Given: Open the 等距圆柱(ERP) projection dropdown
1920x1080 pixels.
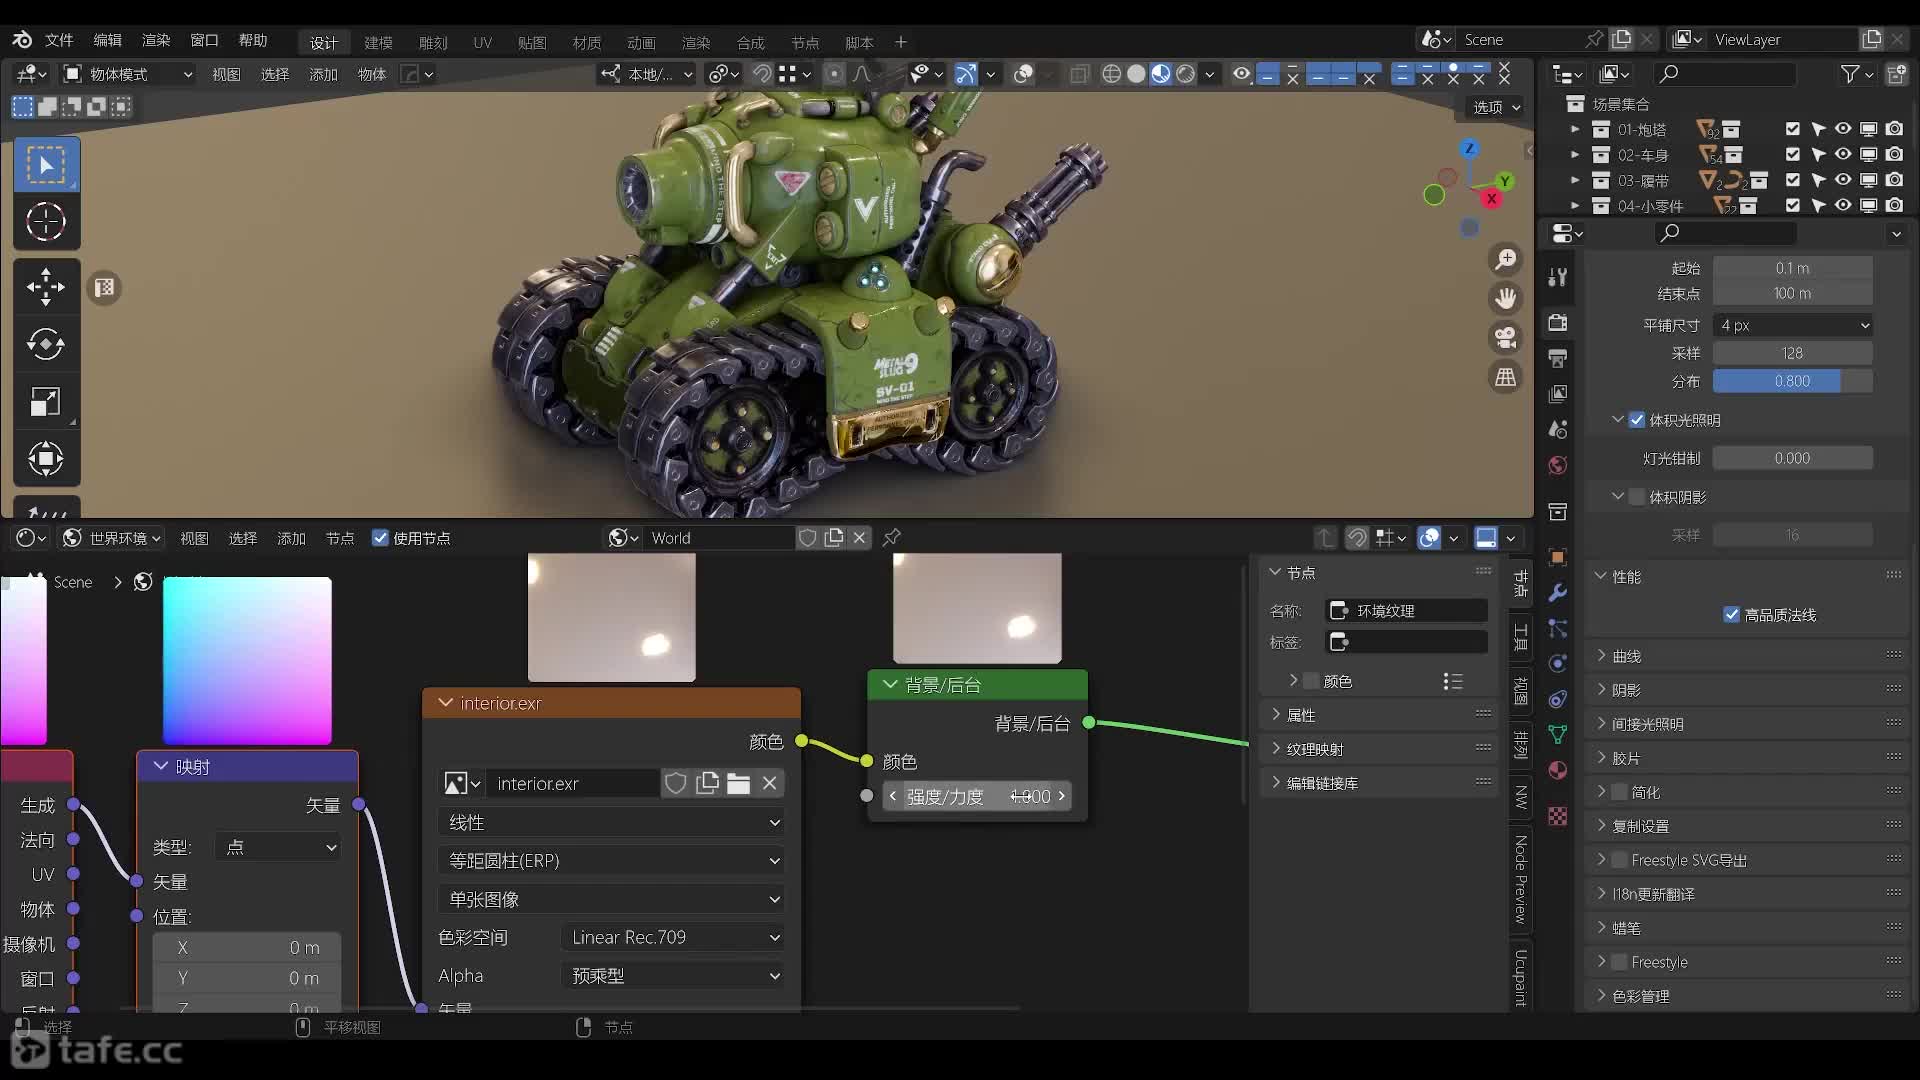Looking at the screenshot, I should (x=611, y=861).
